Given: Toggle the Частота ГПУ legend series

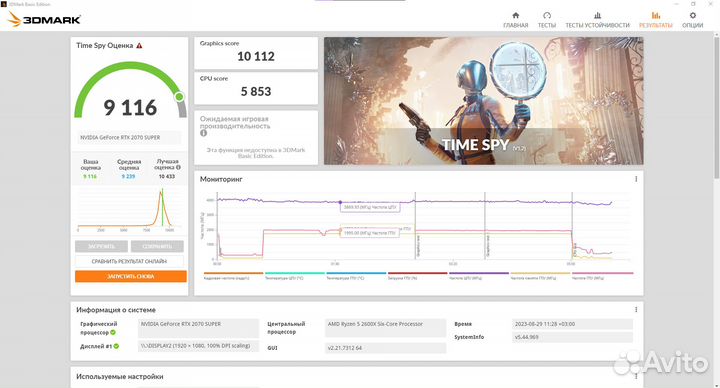Looking at the screenshot, I should [x=602, y=276].
